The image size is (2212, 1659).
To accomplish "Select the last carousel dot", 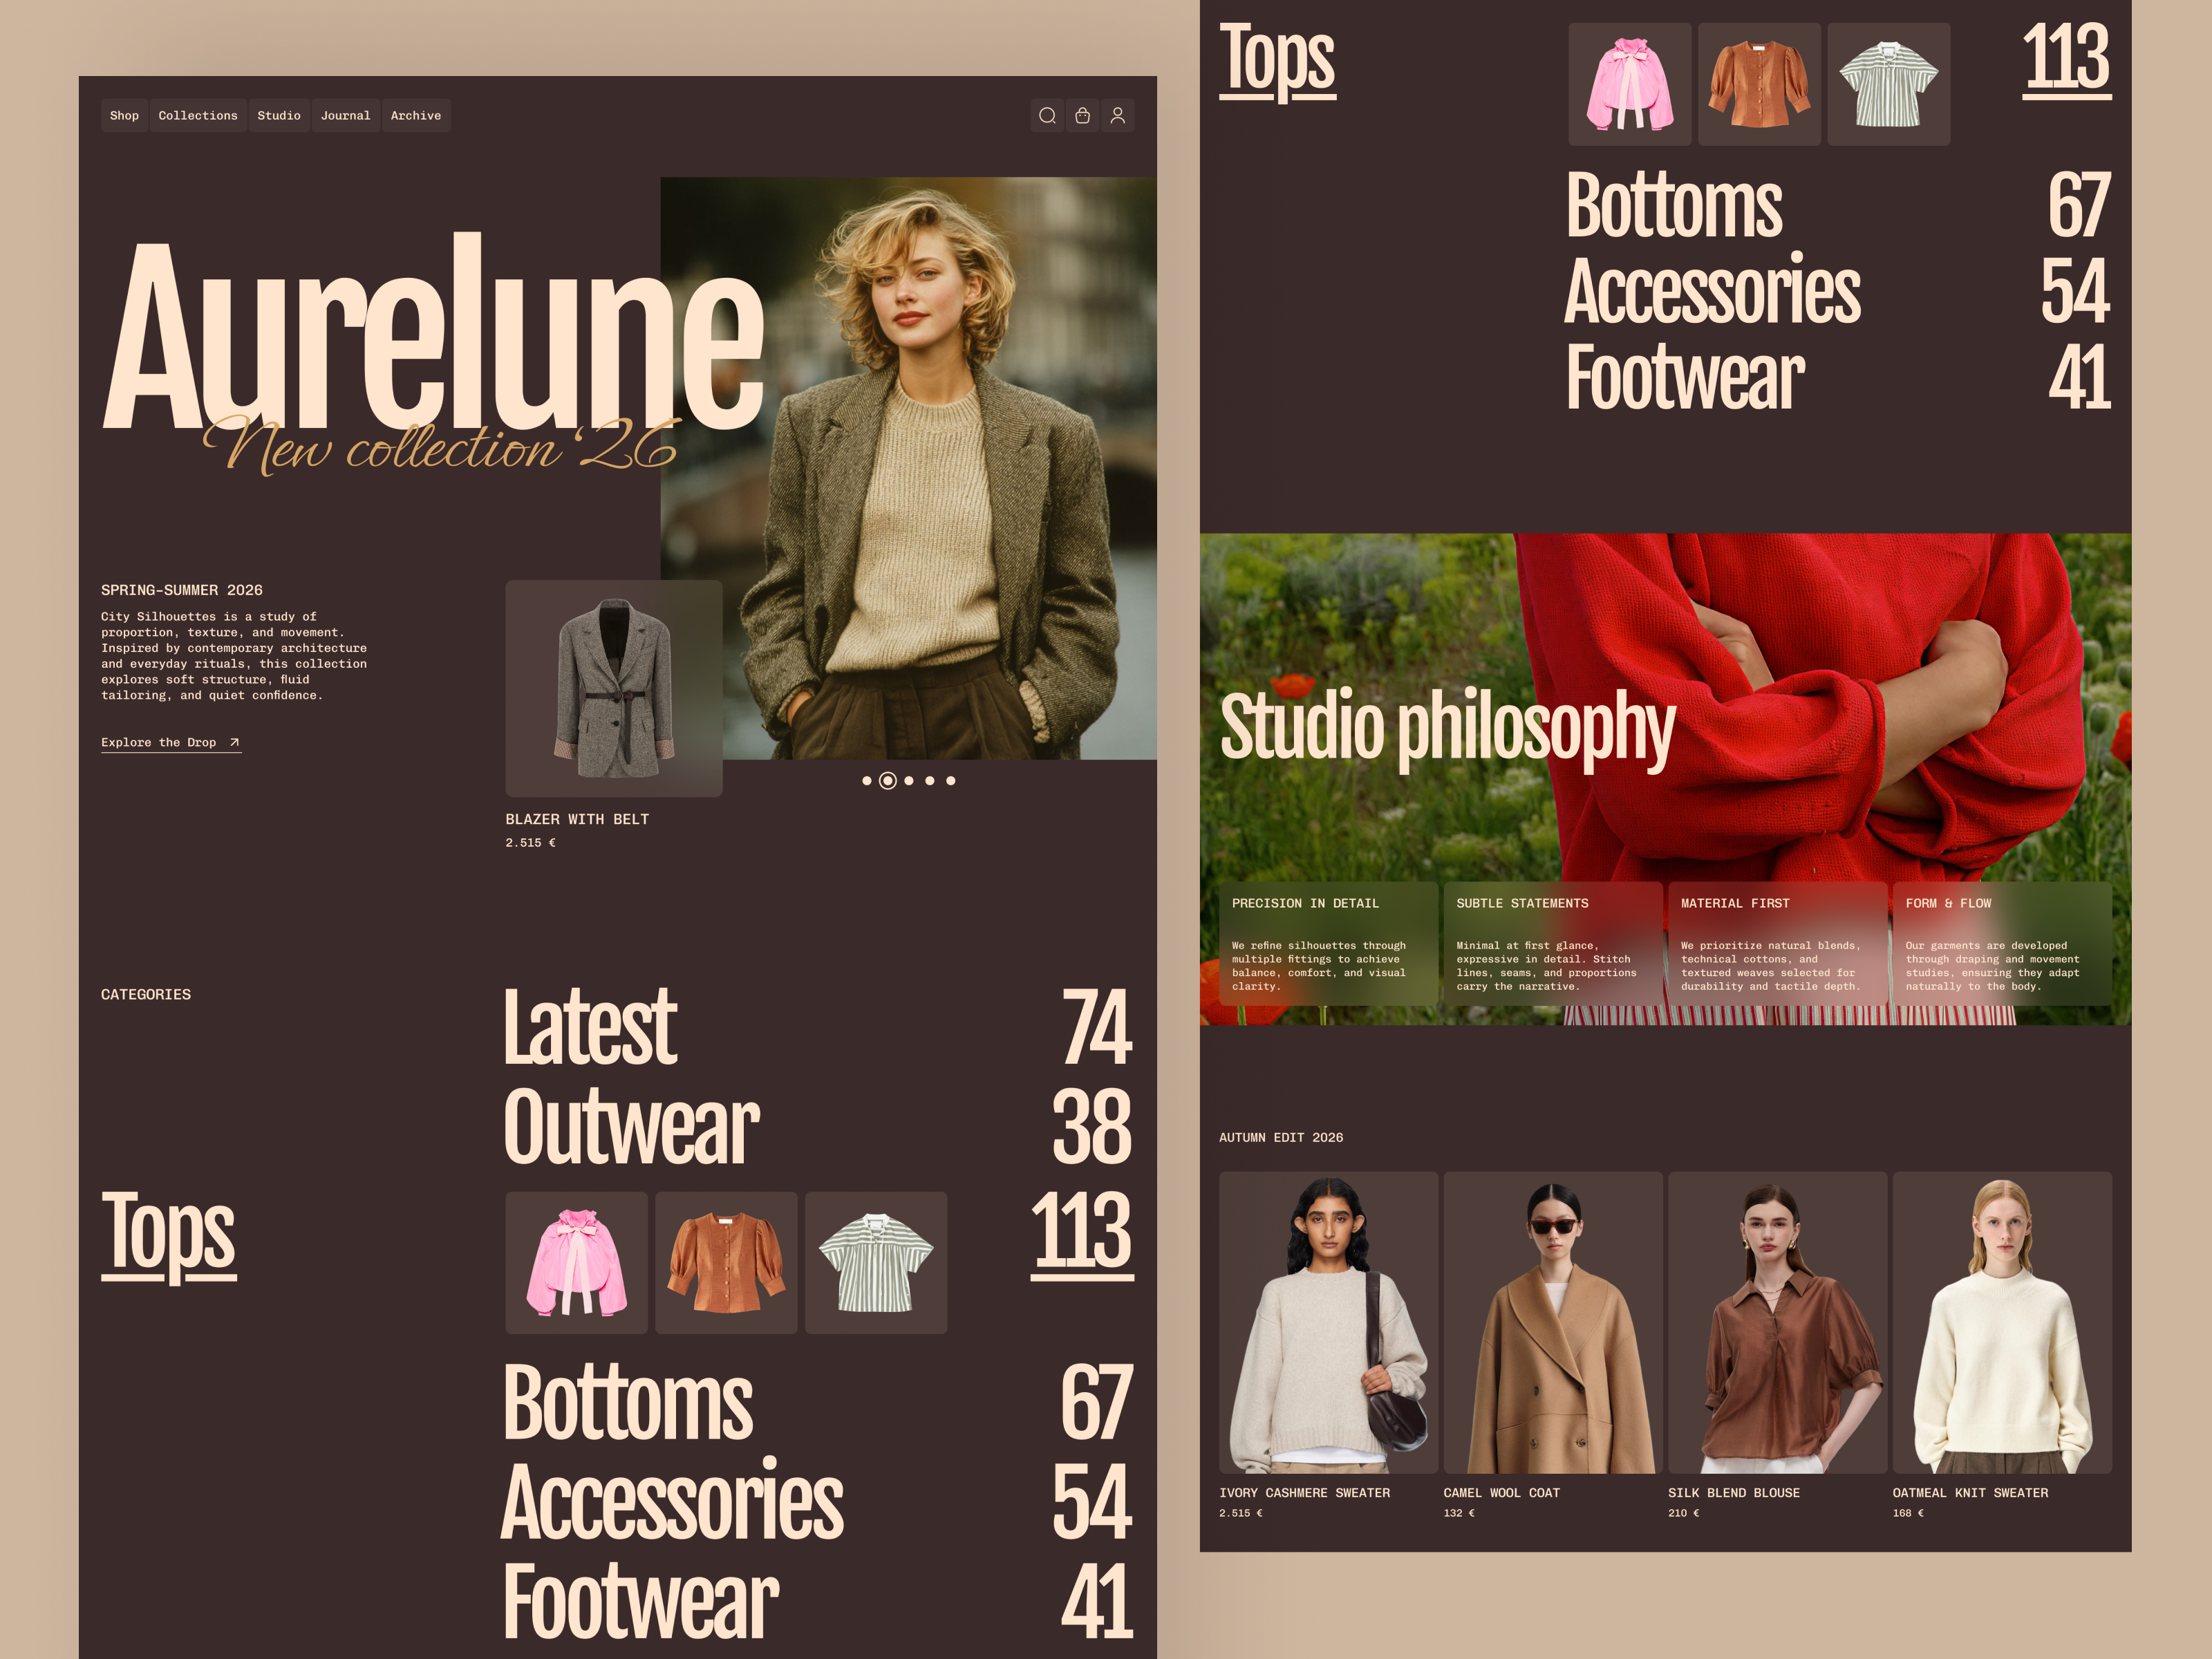I will [951, 781].
